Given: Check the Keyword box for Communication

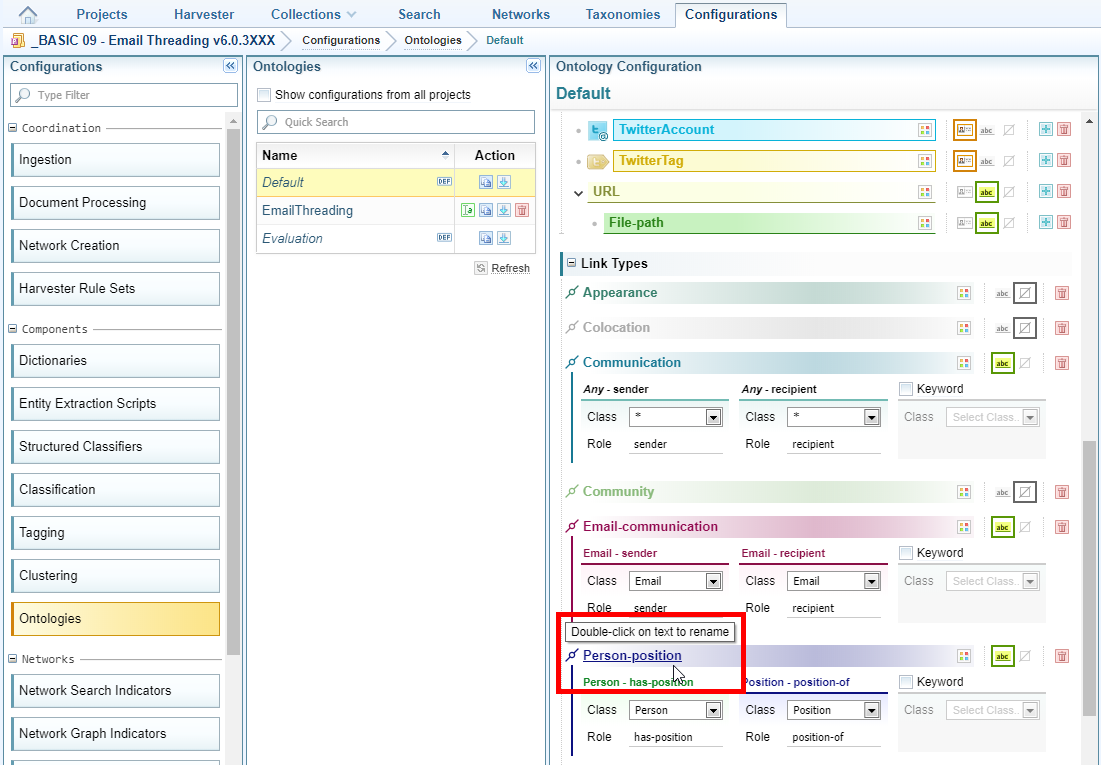Looking at the screenshot, I should pos(906,389).
